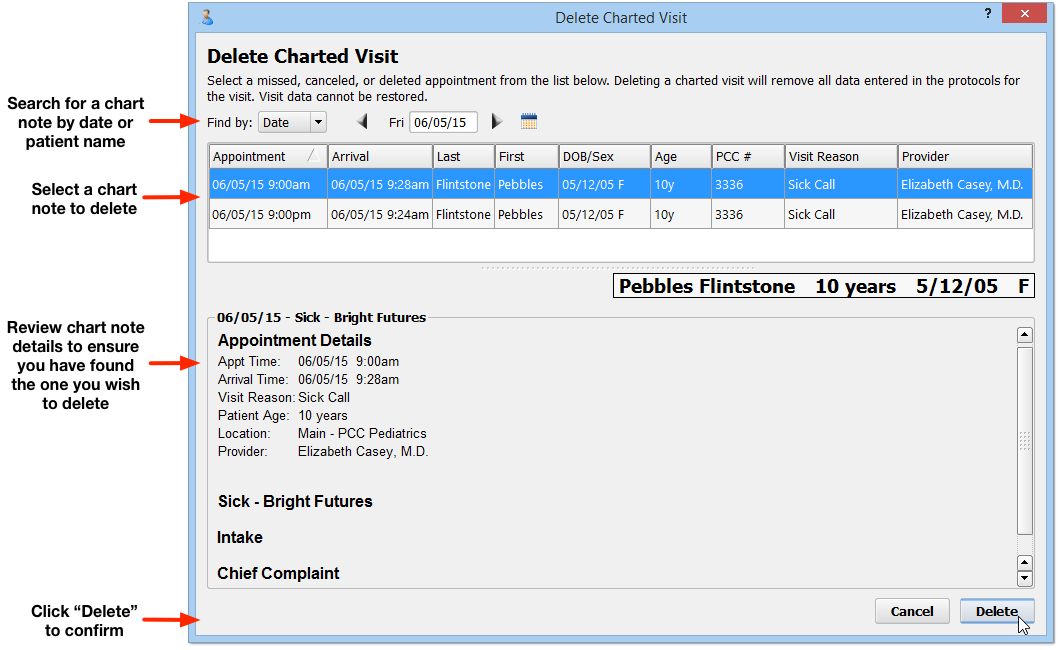Sort by the Visit Reason column header
1060x650 pixels.
click(842, 157)
